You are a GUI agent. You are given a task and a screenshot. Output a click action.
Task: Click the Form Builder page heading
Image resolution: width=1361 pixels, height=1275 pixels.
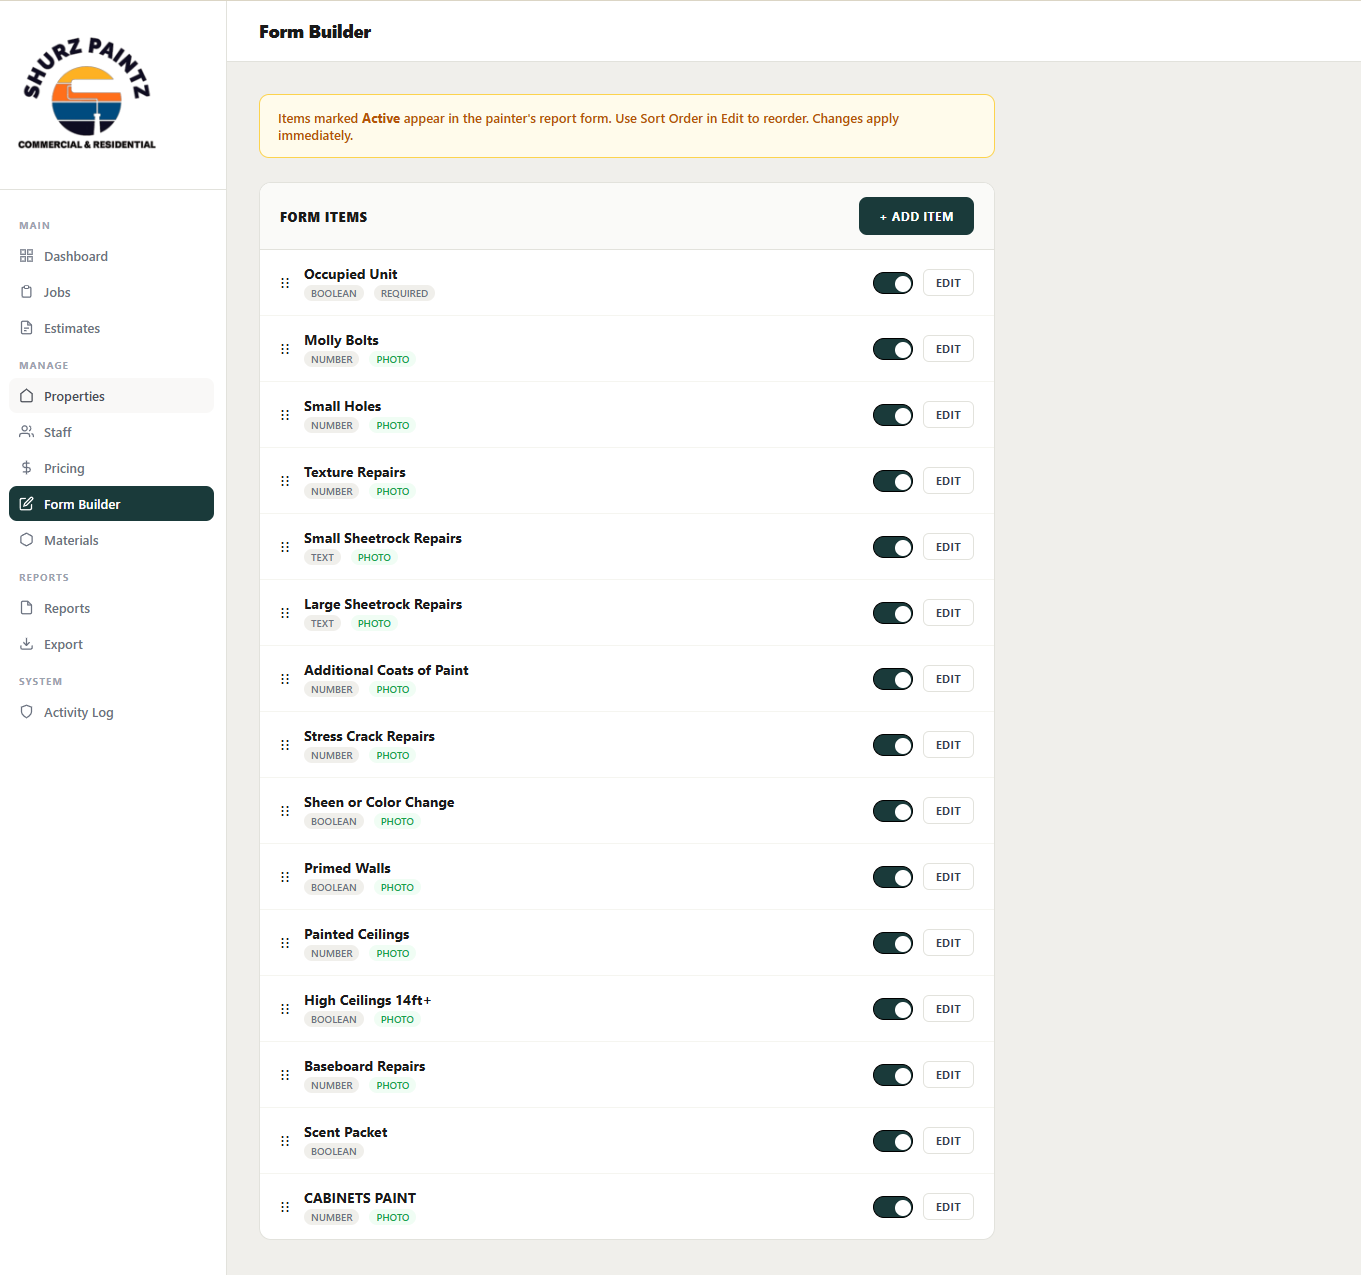315,32
